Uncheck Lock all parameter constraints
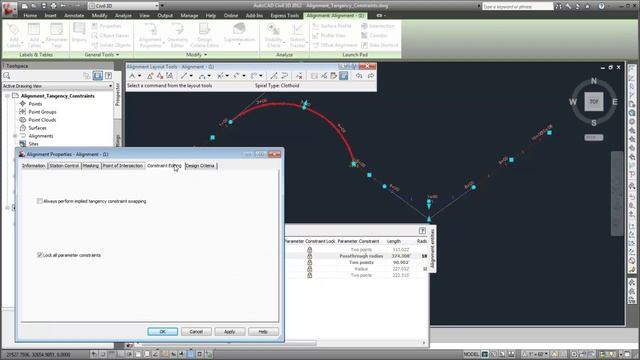 click(40, 255)
